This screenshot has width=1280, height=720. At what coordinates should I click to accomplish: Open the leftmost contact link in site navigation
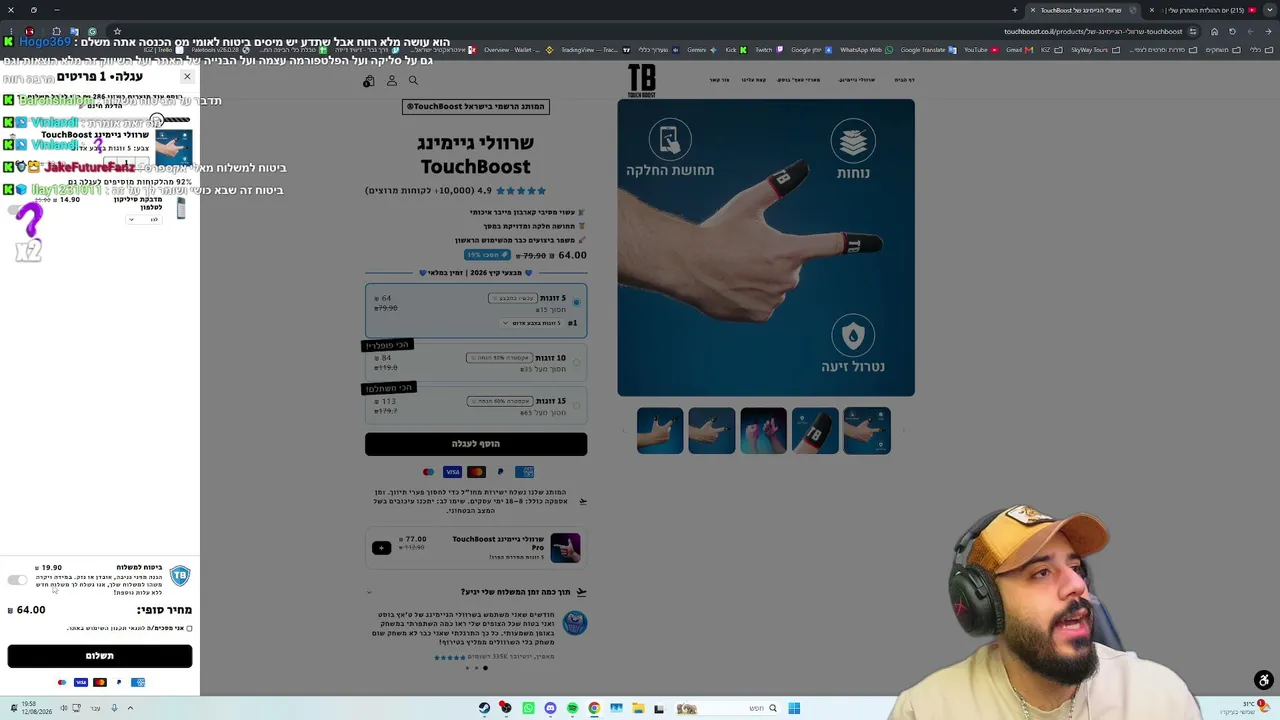pyautogui.click(x=720, y=80)
